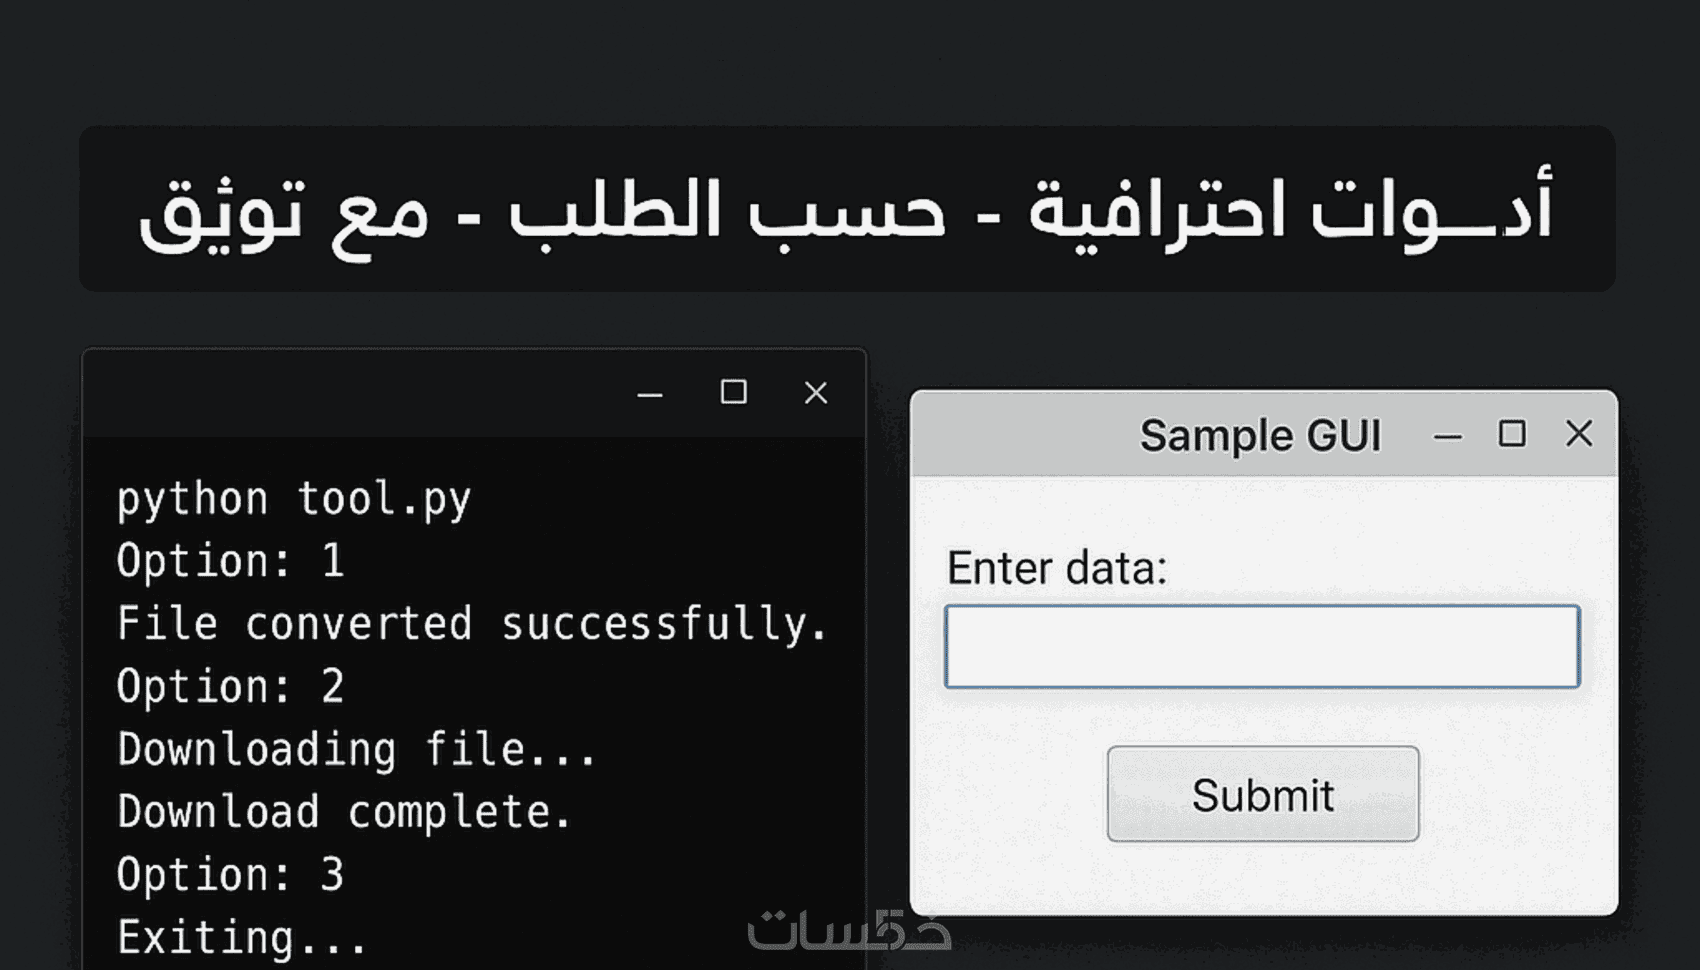
Task: Close the Sample GUI window
Action: click(x=1579, y=433)
